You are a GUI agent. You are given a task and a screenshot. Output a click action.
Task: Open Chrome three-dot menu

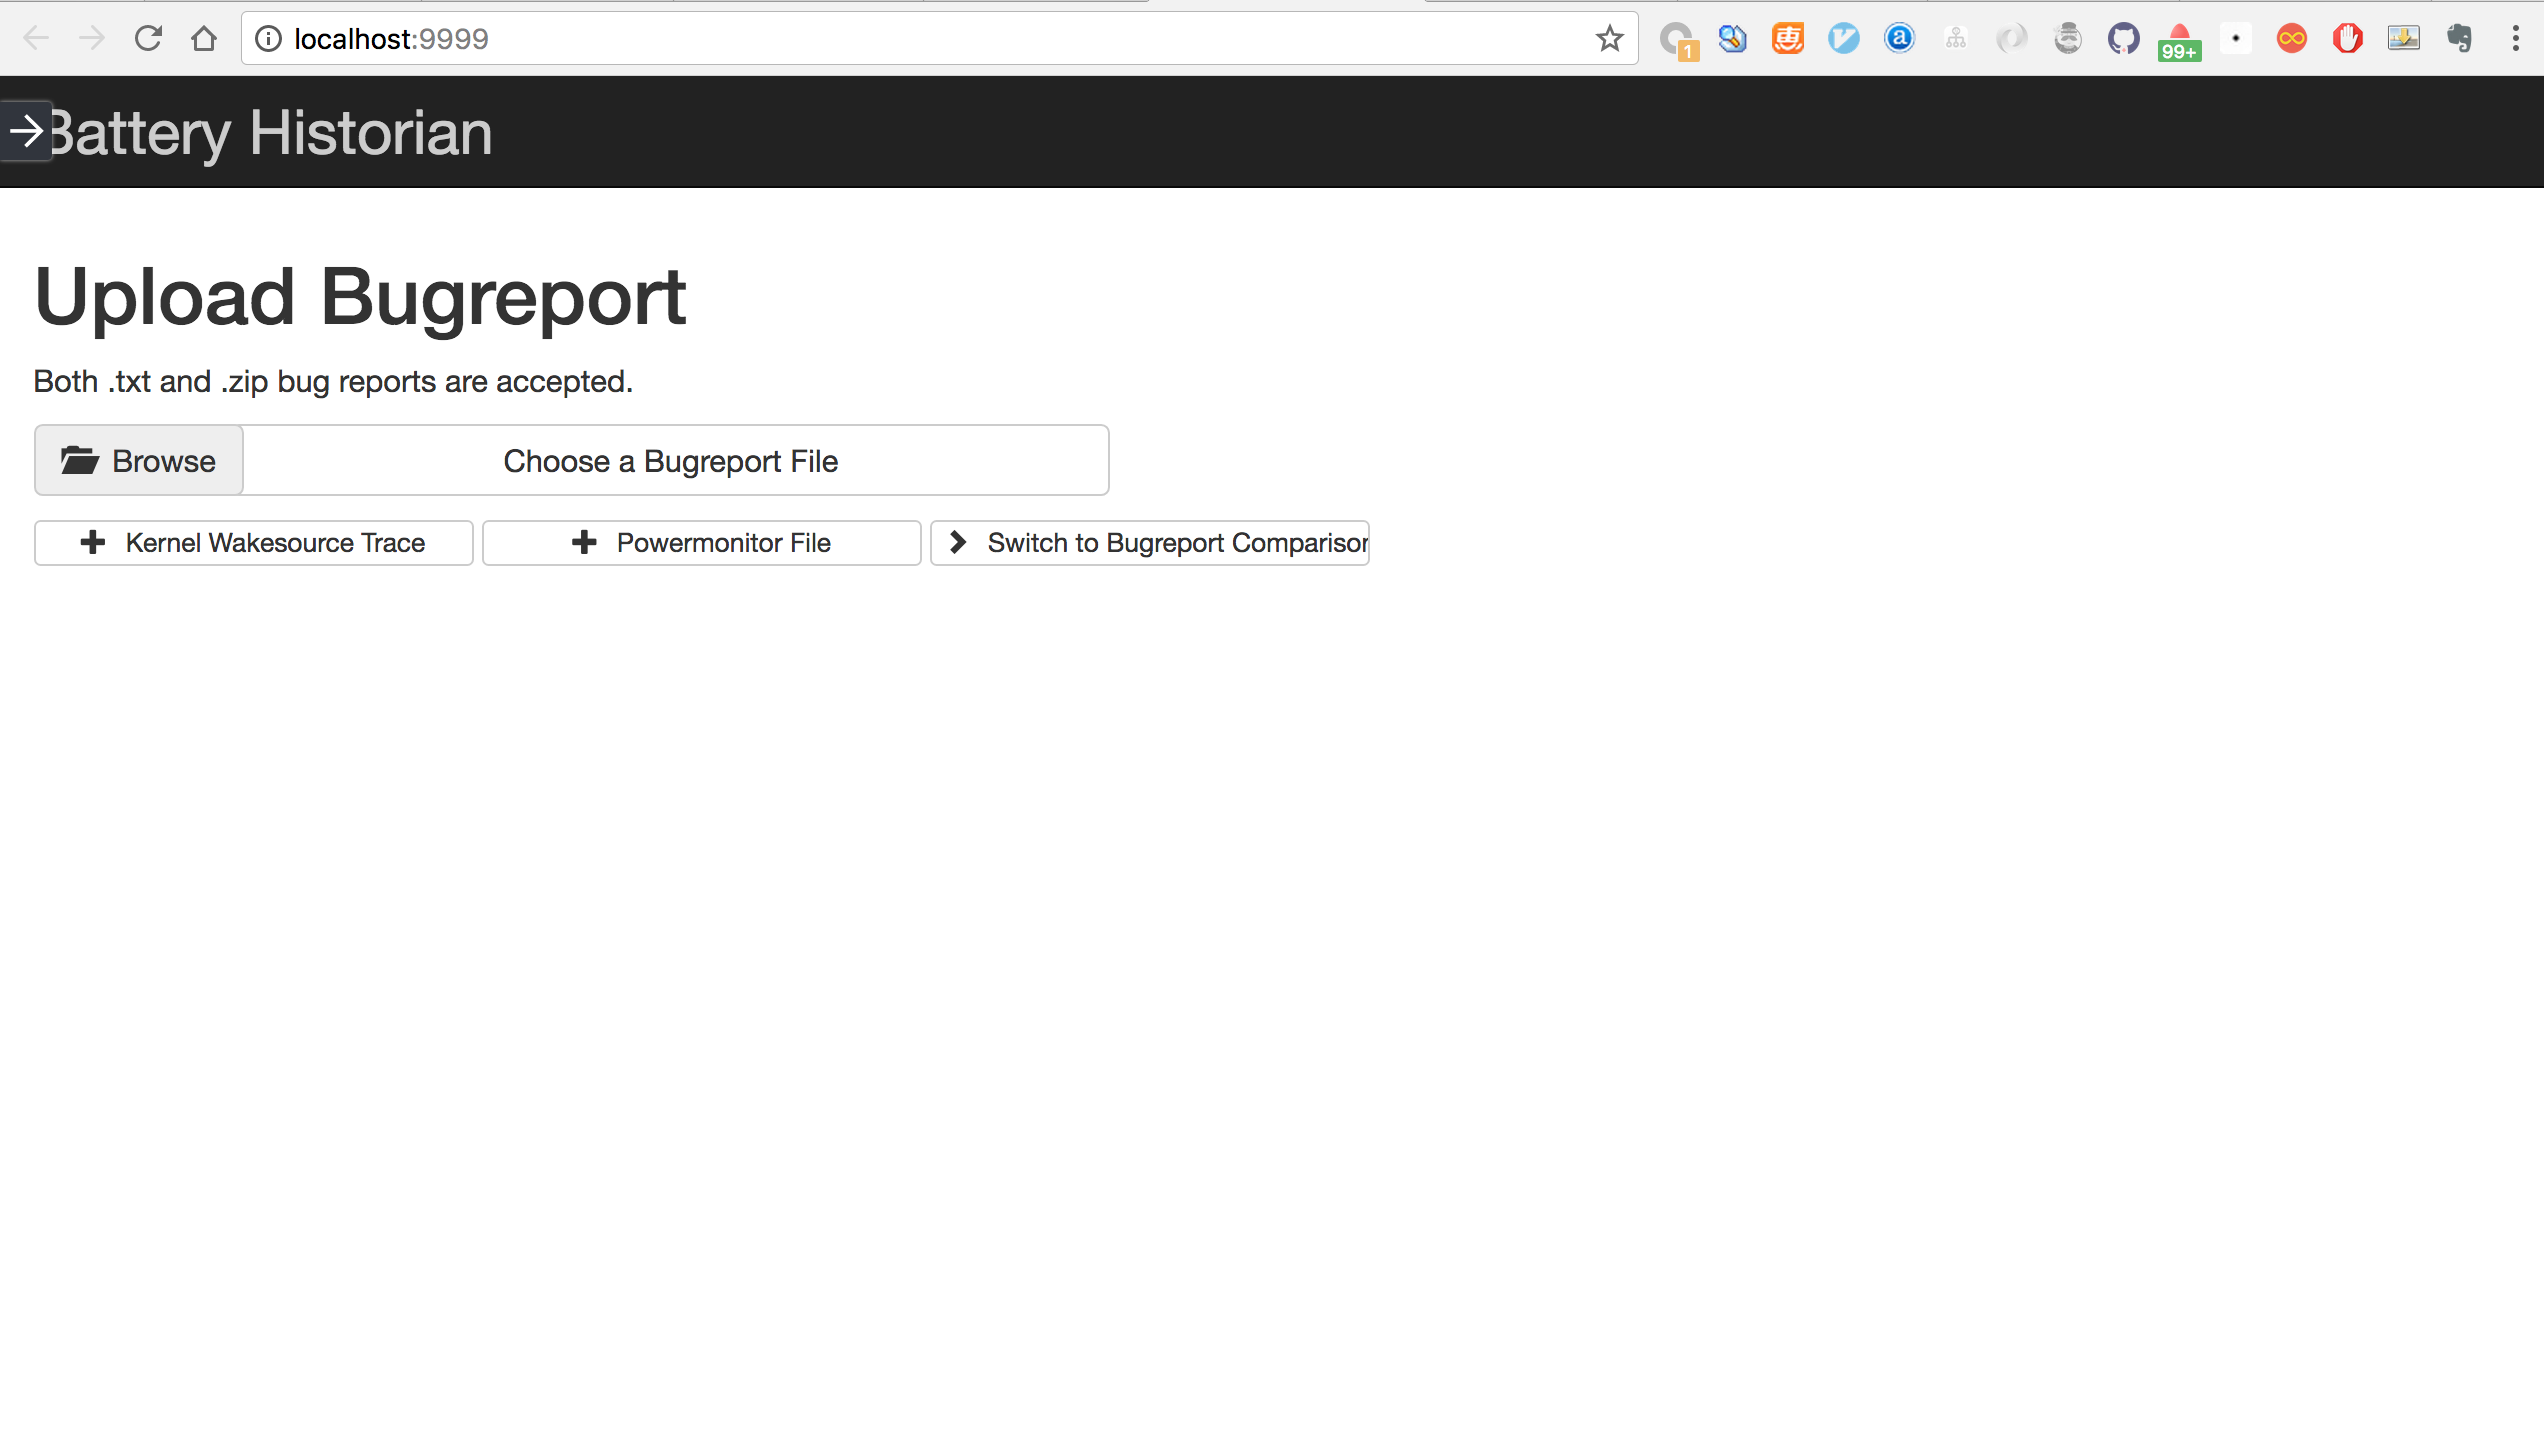2515,39
